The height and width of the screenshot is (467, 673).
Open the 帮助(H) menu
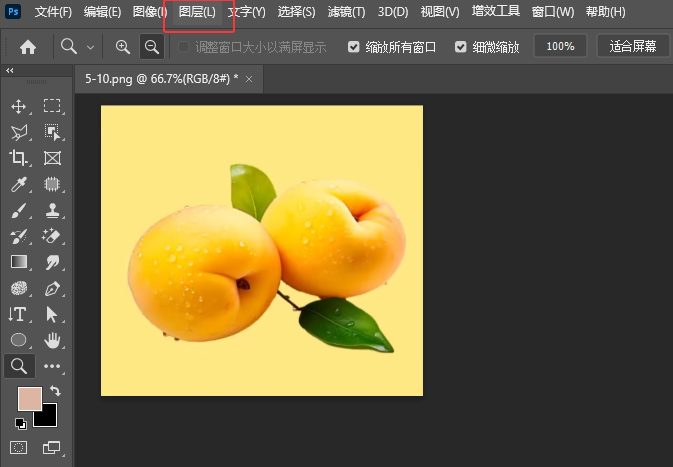click(605, 12)
